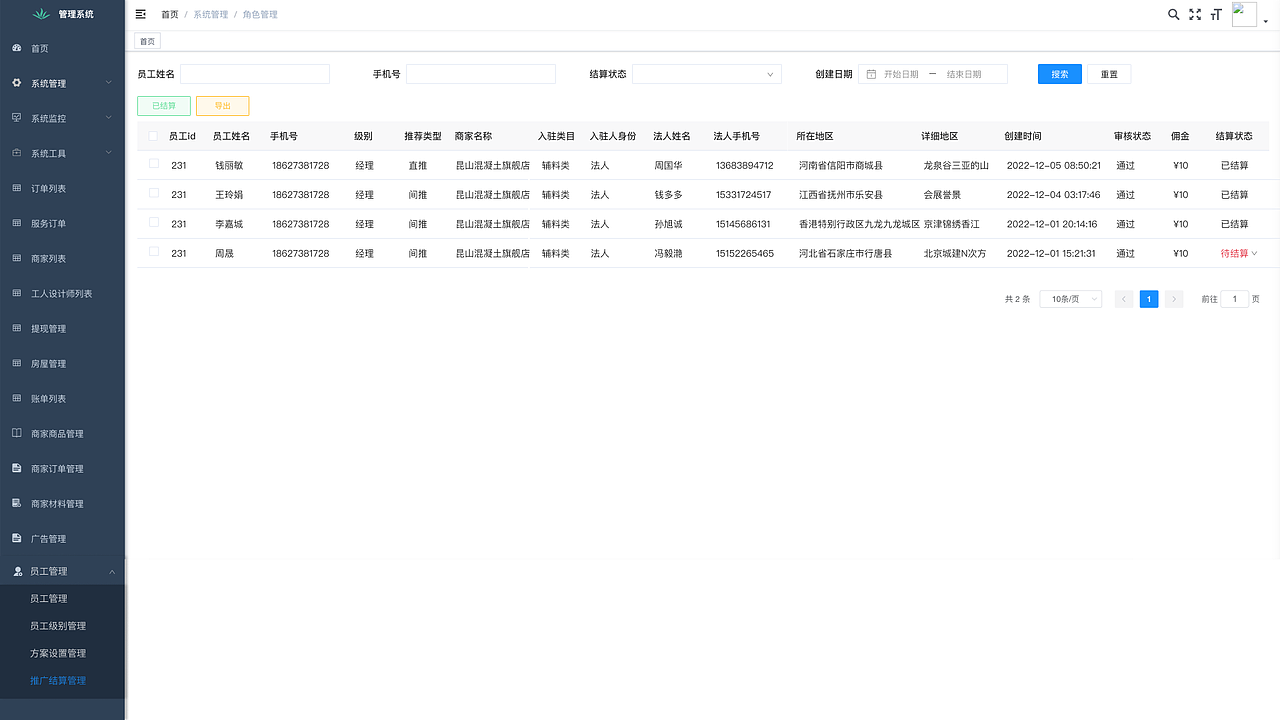Click the 创建时间 column header
This screenshot has width=1280, height=720.
point(1023,136)
